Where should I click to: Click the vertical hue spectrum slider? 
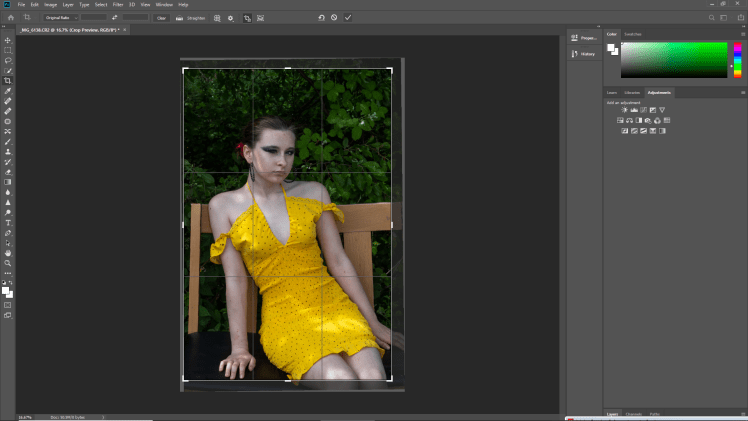(736, 59)
